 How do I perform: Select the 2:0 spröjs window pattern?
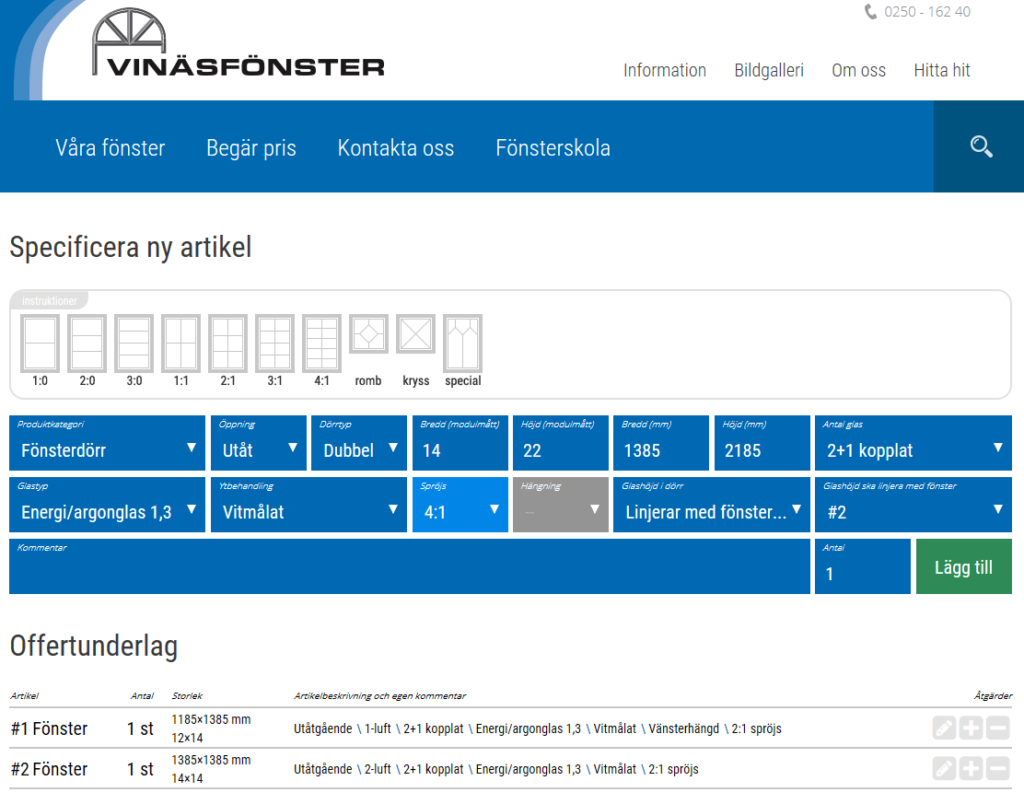pos(87,344)
